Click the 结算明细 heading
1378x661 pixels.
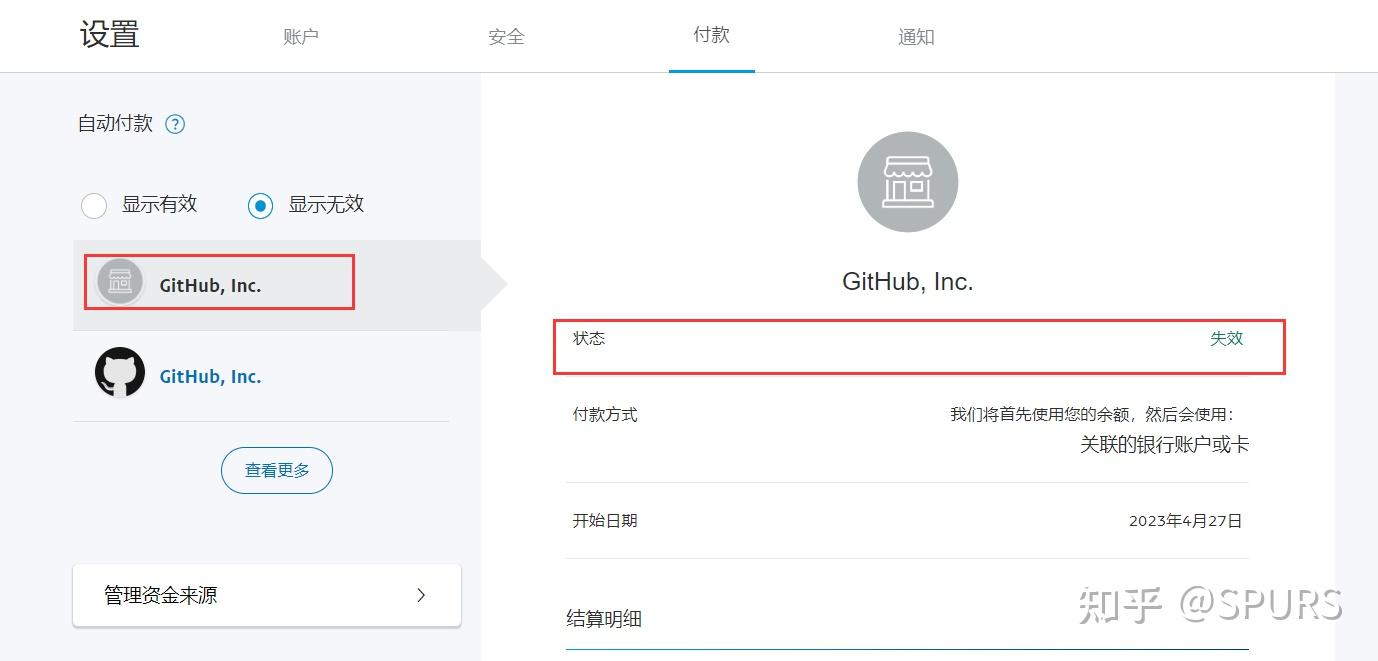[604, 619]
